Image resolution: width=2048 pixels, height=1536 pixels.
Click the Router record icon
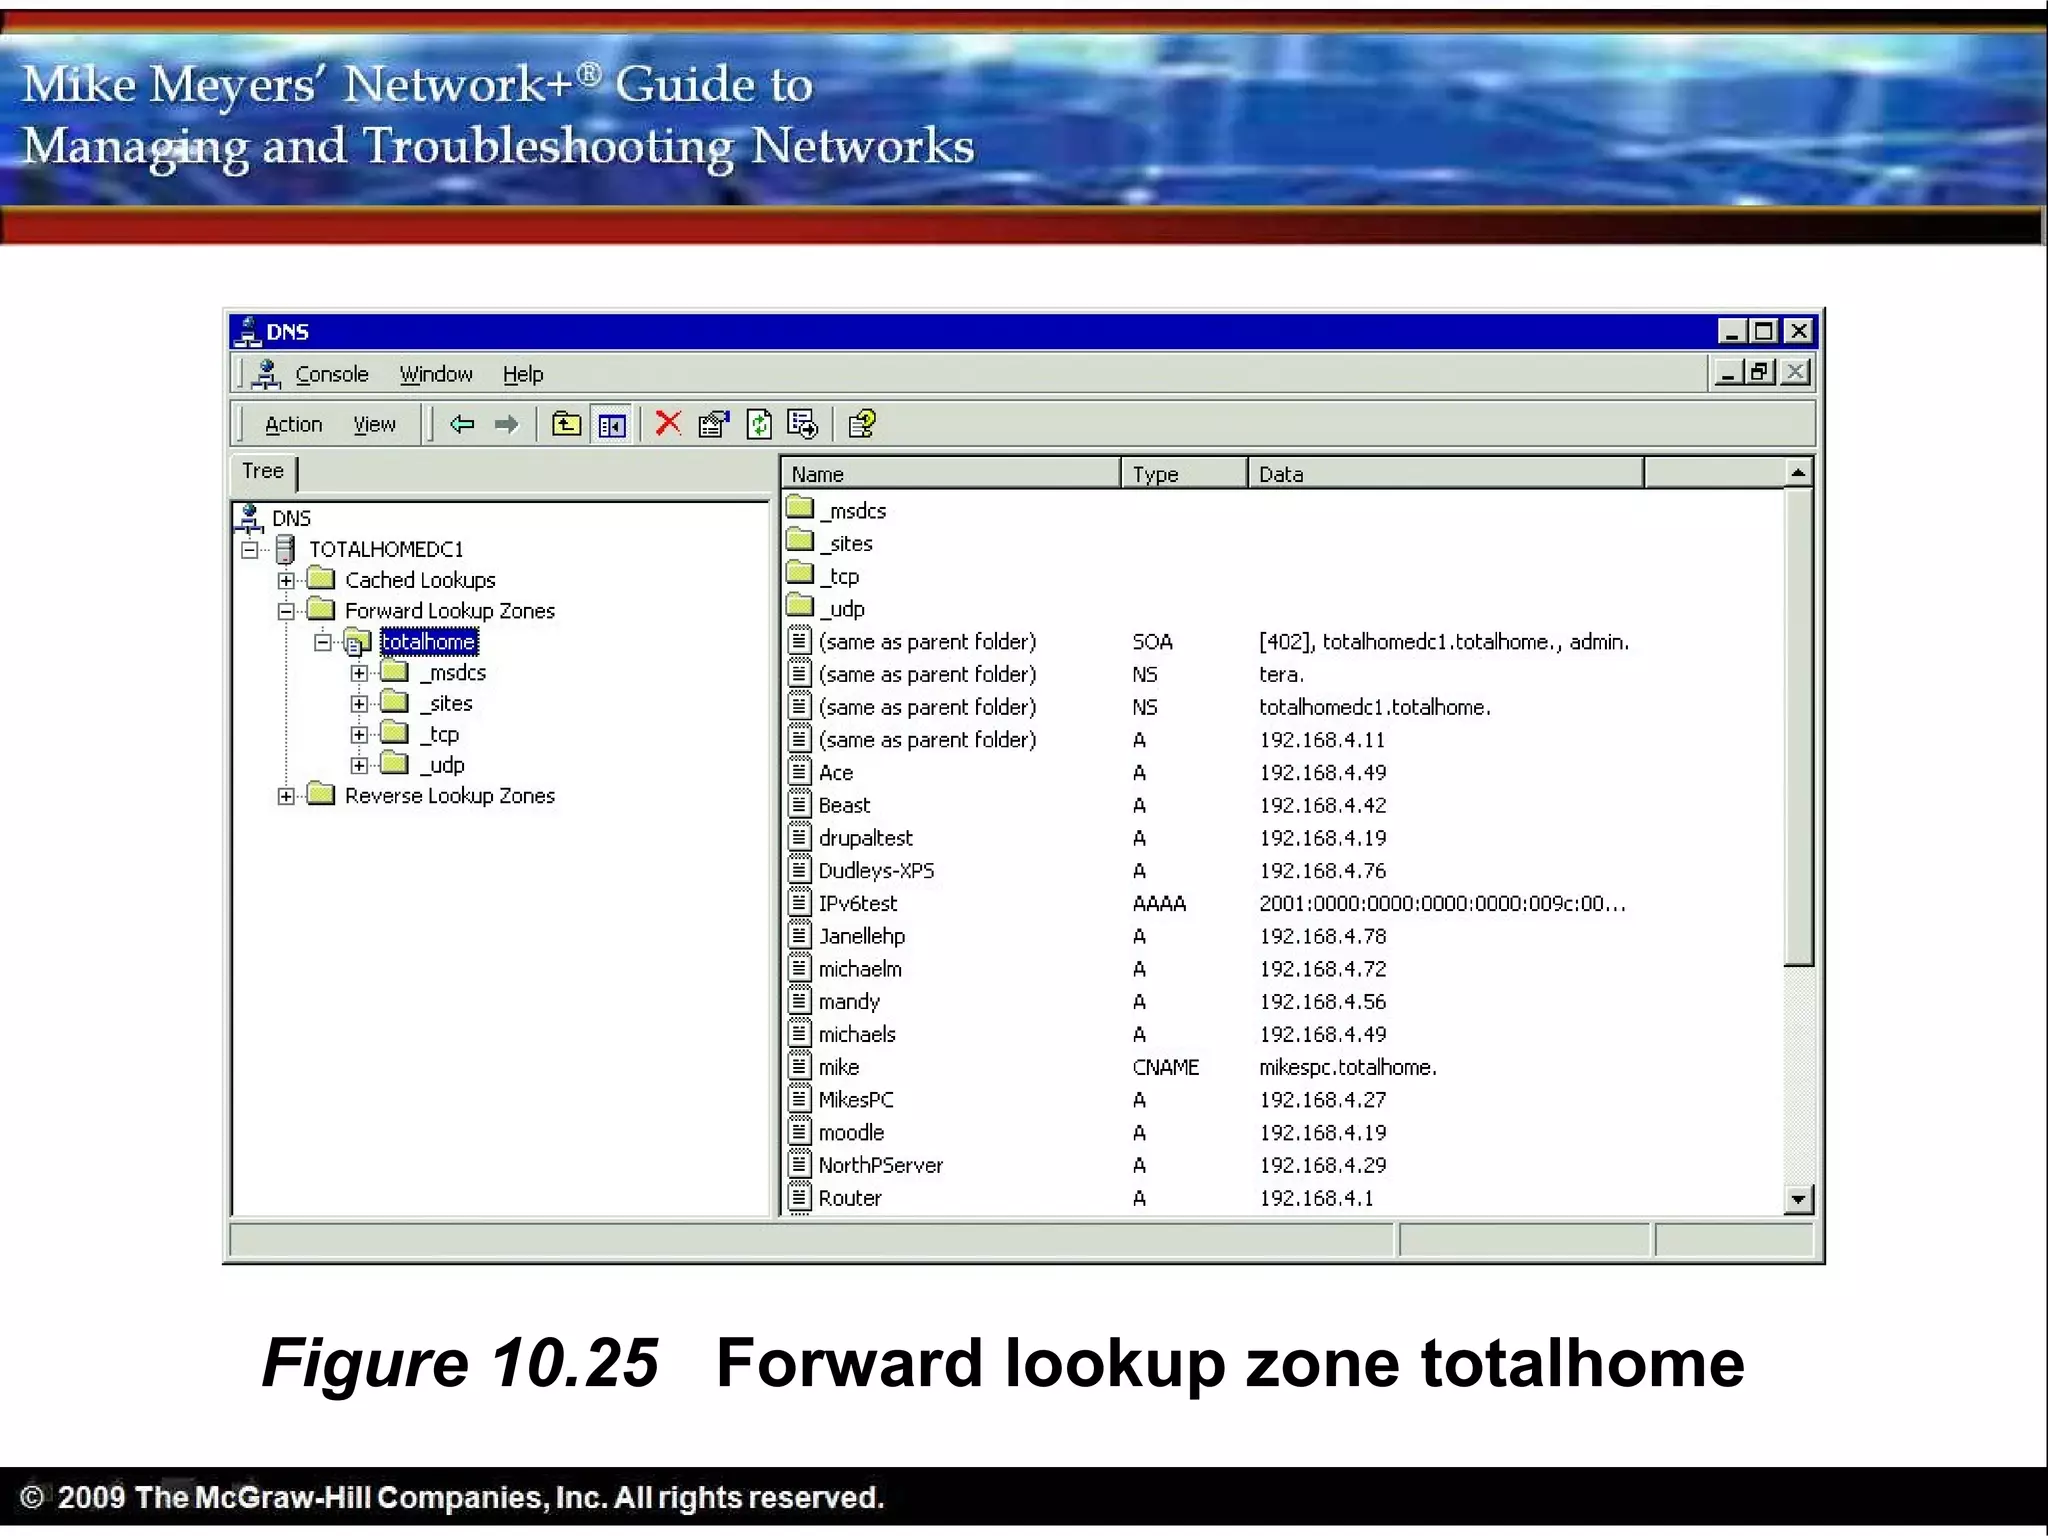coord(799,1197)
